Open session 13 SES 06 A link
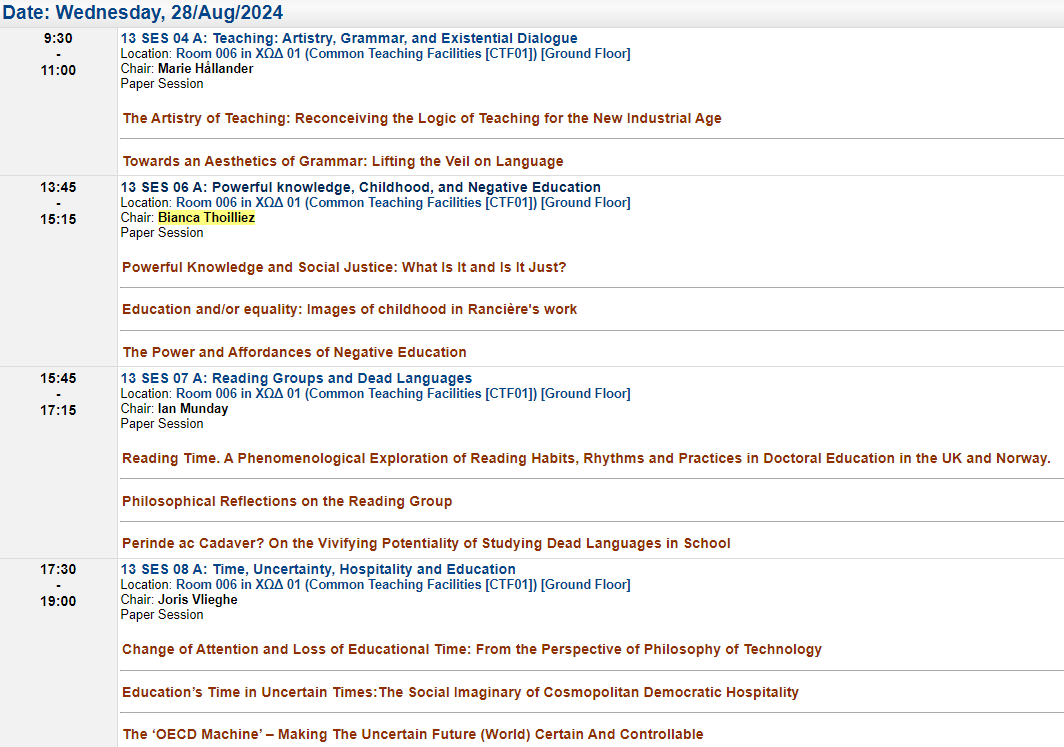This screenshot has height=747, width=1064. pos(360,187)
